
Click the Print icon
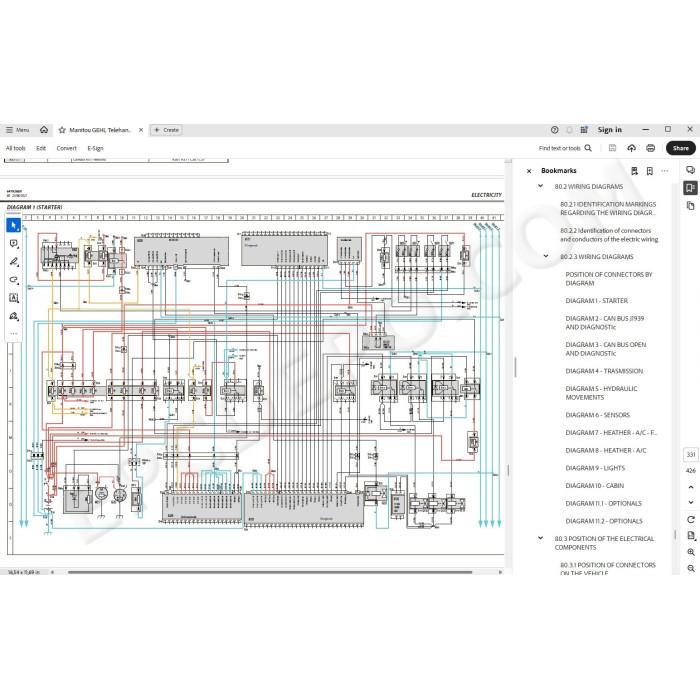(x=650, y=148)
